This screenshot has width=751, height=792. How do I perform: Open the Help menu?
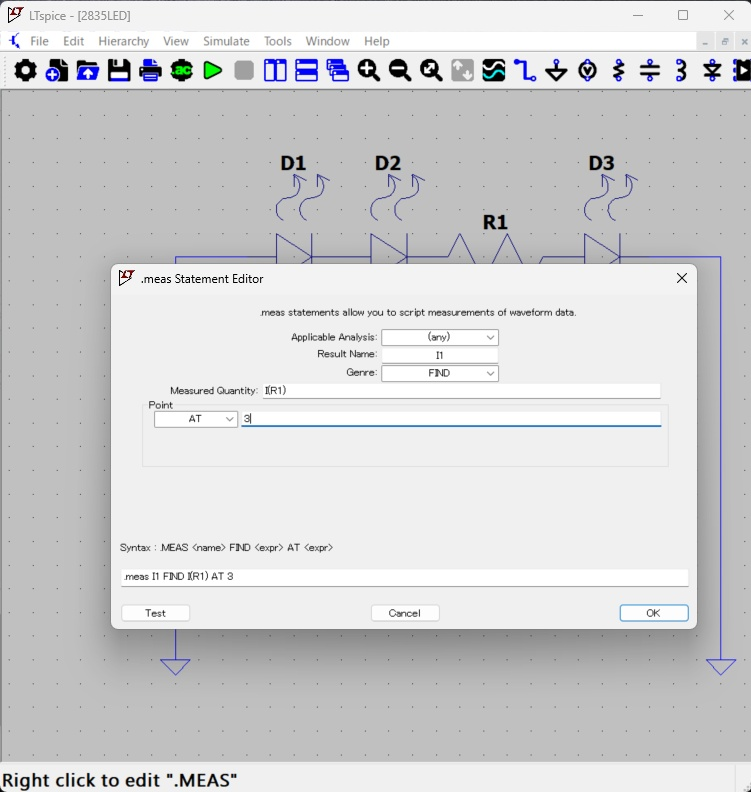[377, 41]
